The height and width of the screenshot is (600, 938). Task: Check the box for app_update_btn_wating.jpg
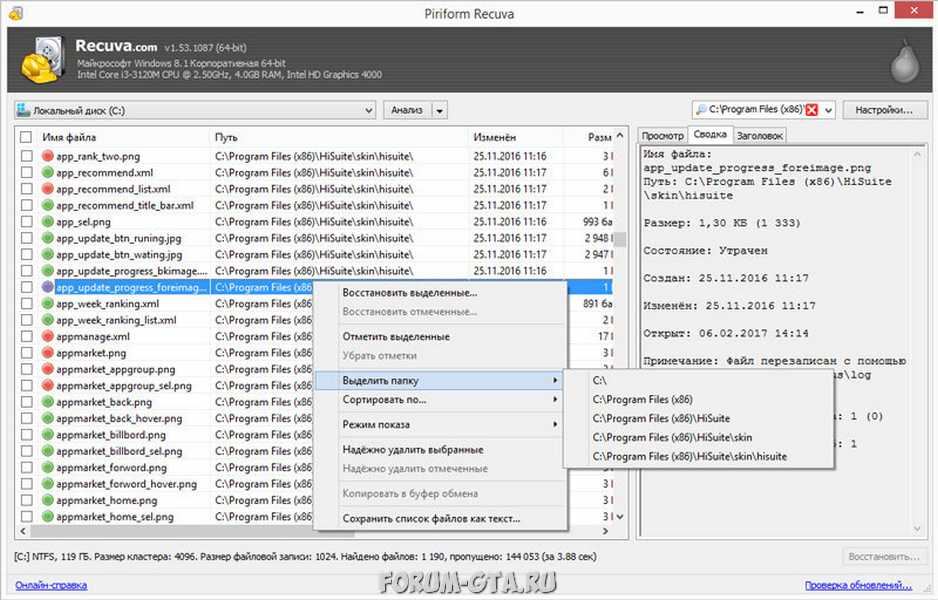26,255
